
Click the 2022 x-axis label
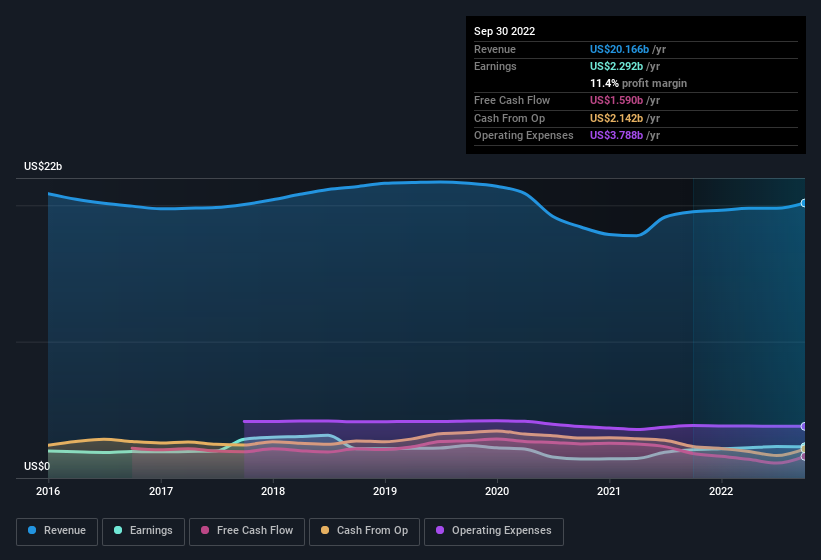(x=721, y=491)
